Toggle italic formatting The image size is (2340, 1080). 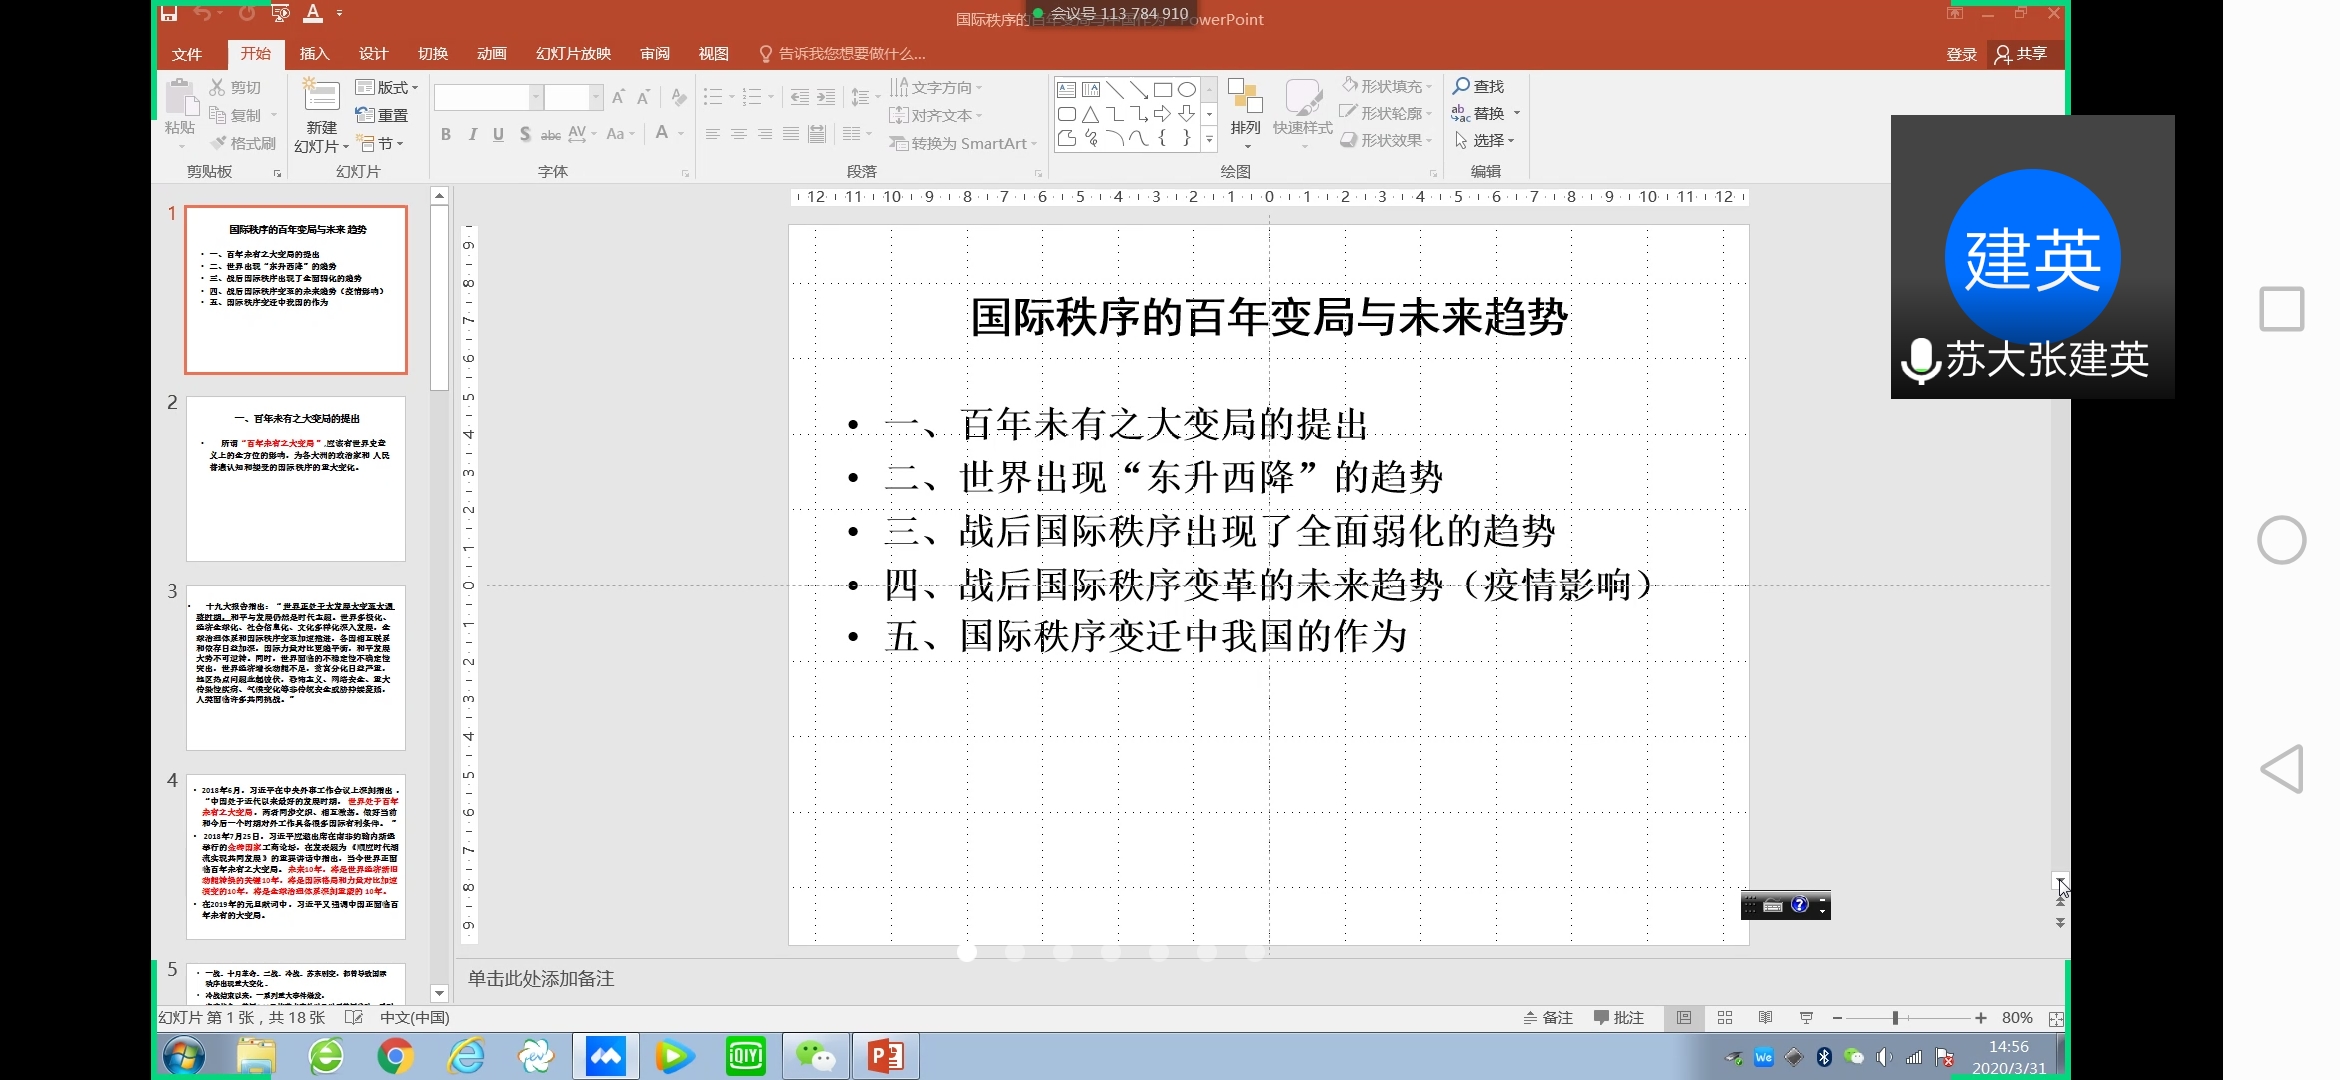(x=472, y=134)
